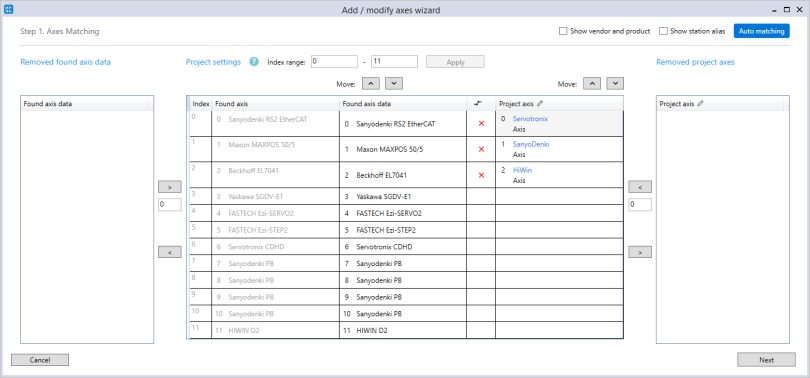The height and width of the screenshot is (378, 810).
Task: Click the red X match icon for Sanyodenki RS2 EtherCAT
Action: [481, 123]
